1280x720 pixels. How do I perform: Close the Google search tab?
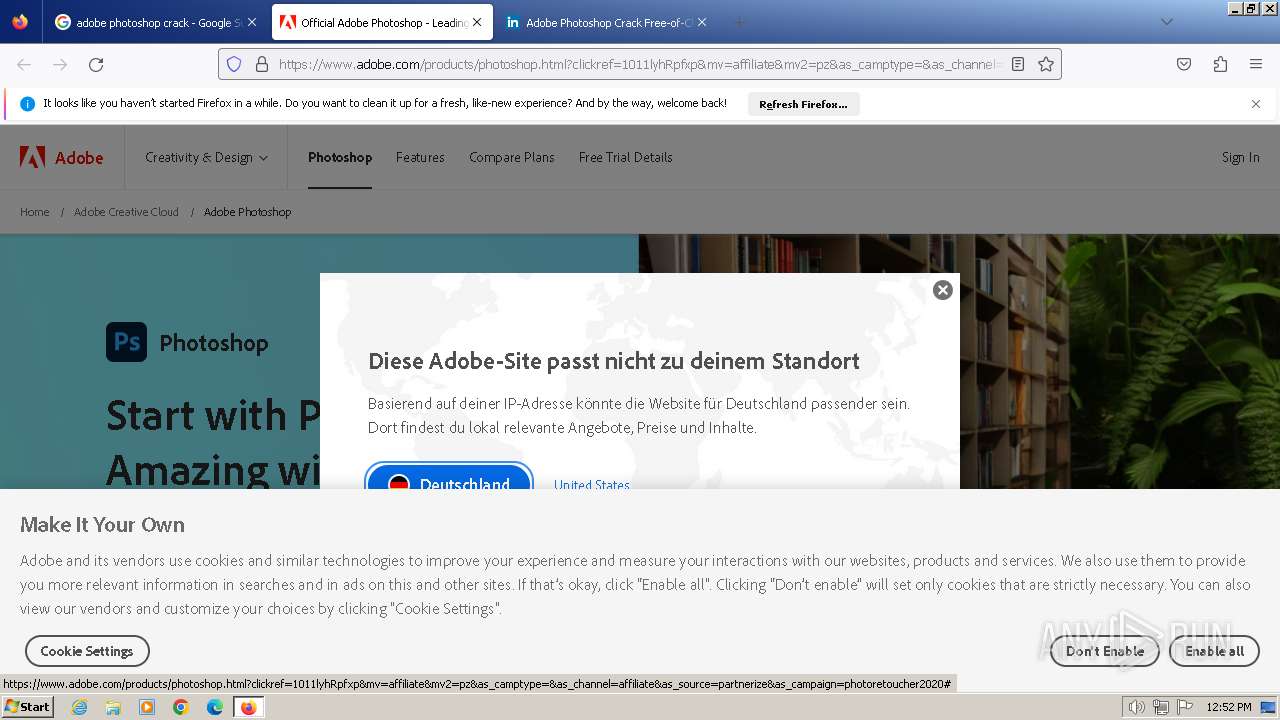click(252, 22)
